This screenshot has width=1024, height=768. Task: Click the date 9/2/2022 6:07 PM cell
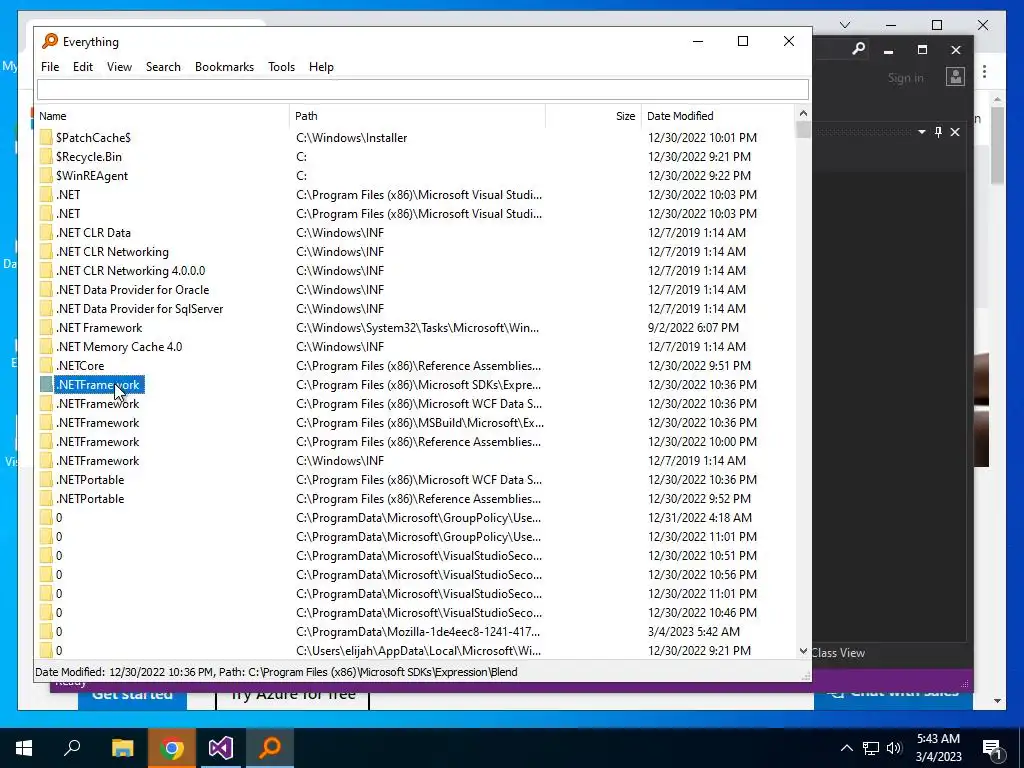click(x=694, y=328)
